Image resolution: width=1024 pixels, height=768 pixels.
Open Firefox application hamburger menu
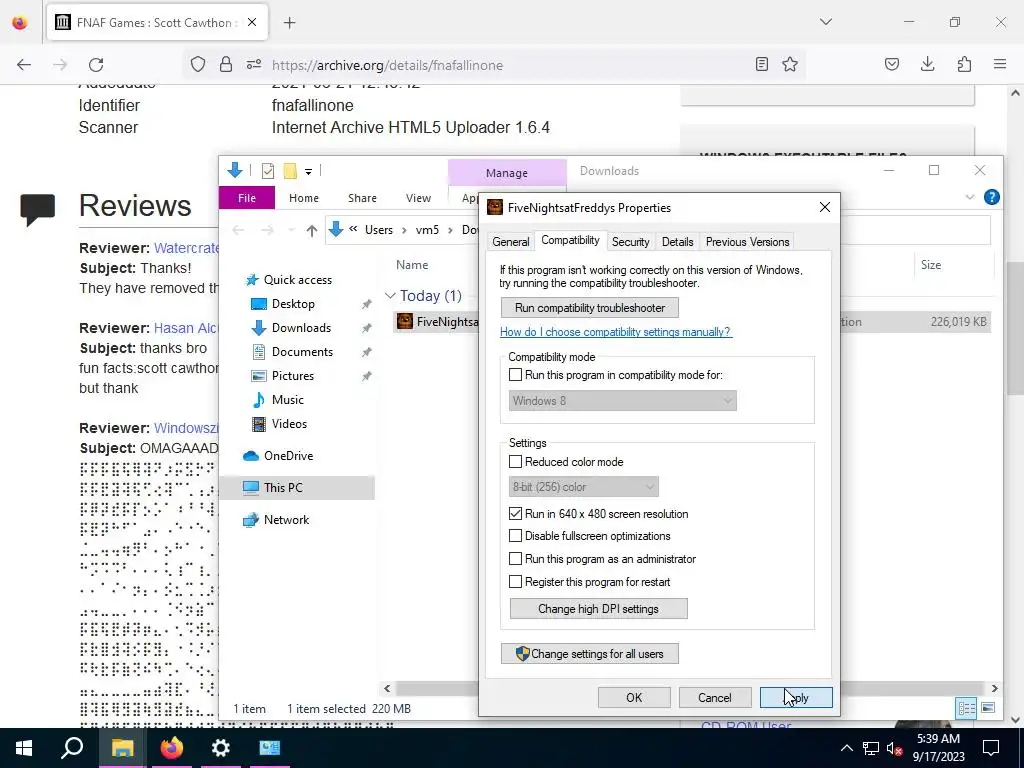pyautogui.click(x=1000, y=64)
